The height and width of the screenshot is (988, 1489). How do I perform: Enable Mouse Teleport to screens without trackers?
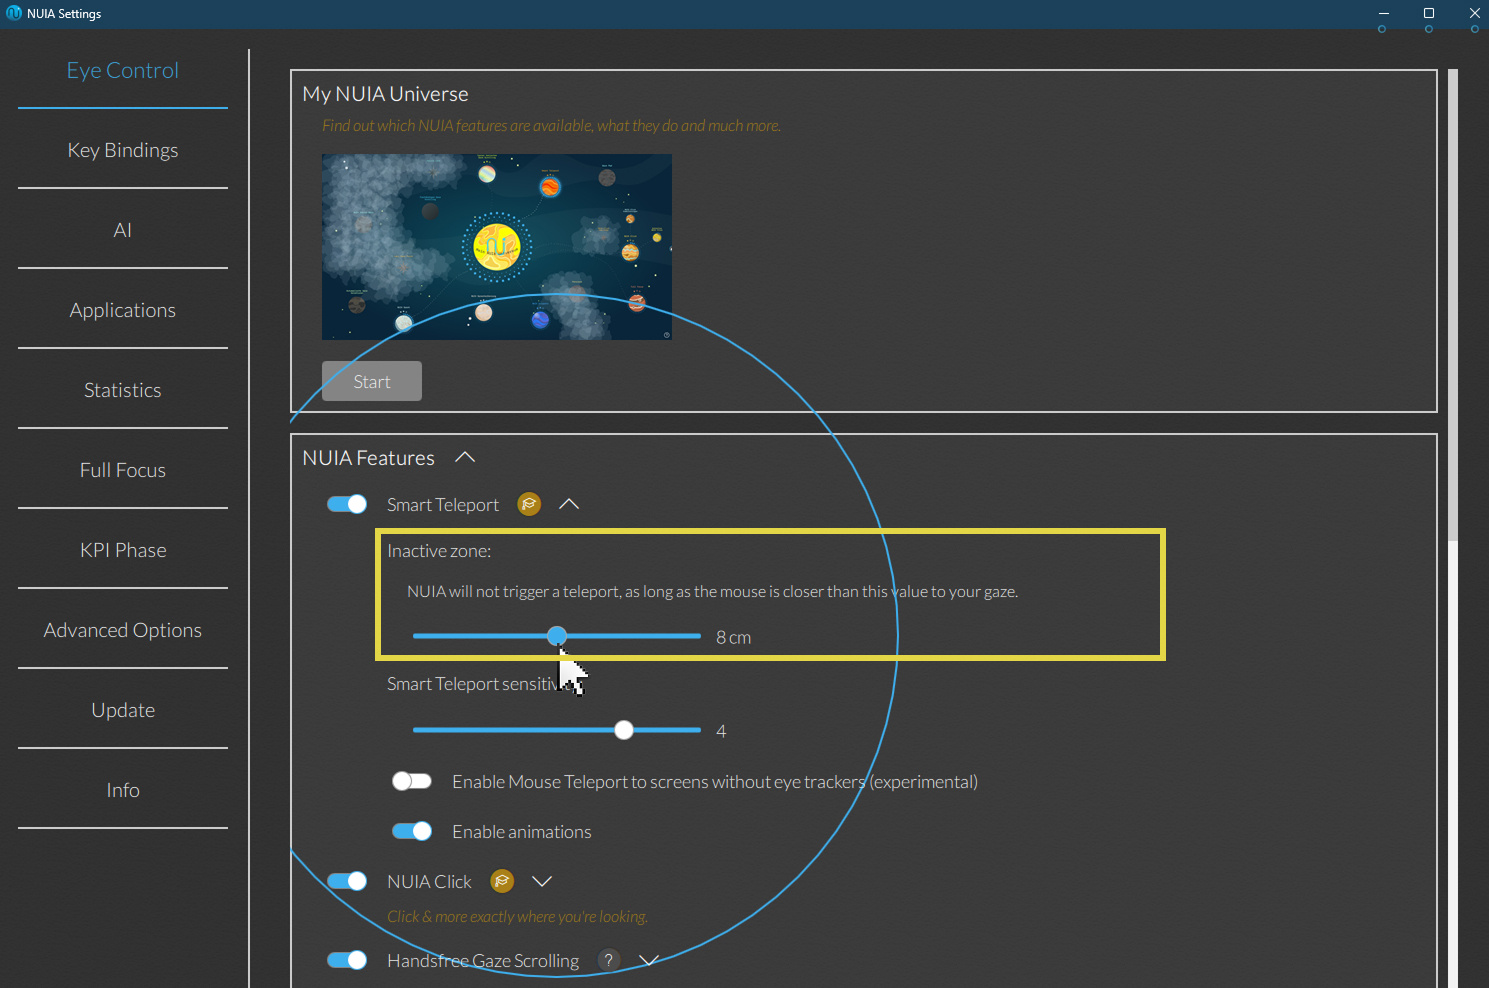click(412, 781)
